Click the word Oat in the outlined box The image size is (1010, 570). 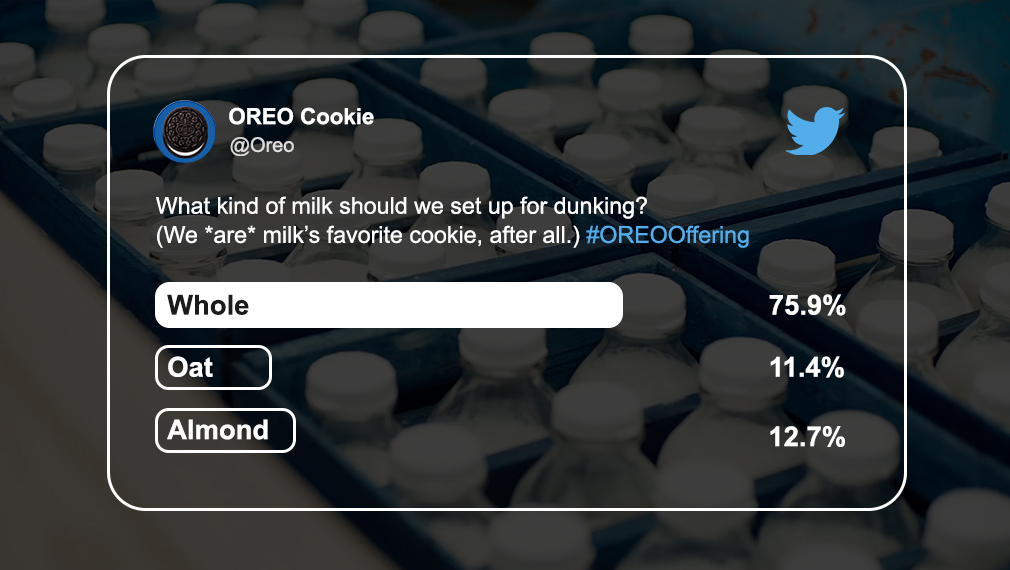pos(190,368)
